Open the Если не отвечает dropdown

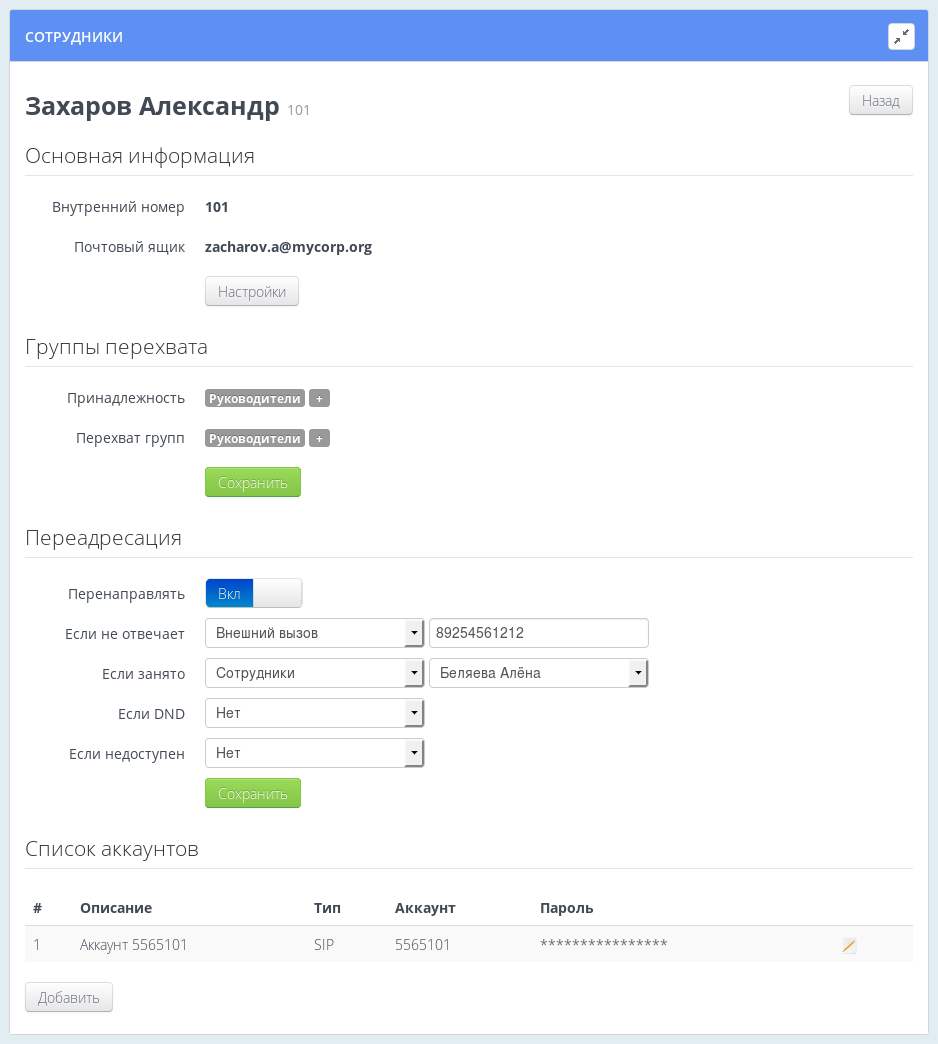click(x=414, y=633)
